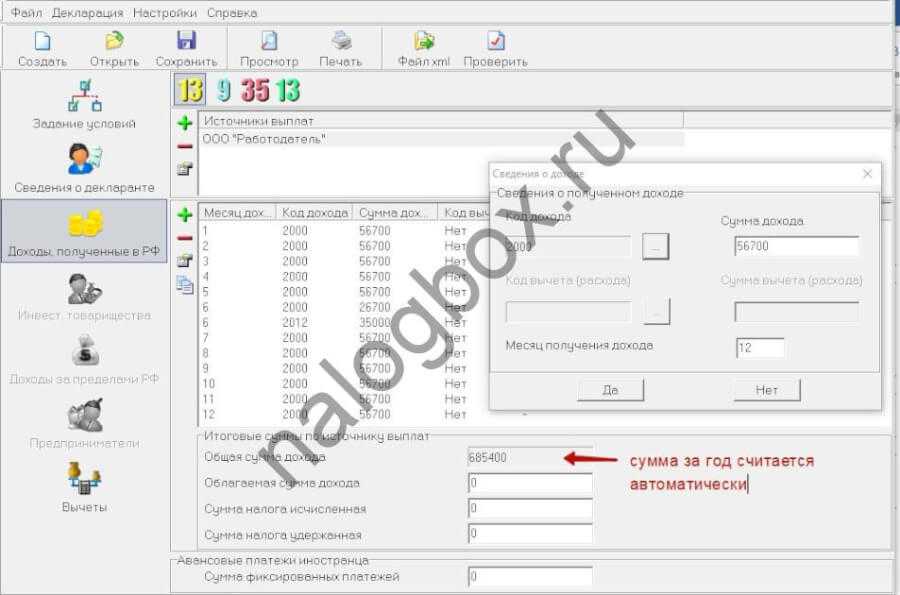Click the Месяц получения дохода field
Viewport: 900px width, 595px height.
[x=760, y=348]
